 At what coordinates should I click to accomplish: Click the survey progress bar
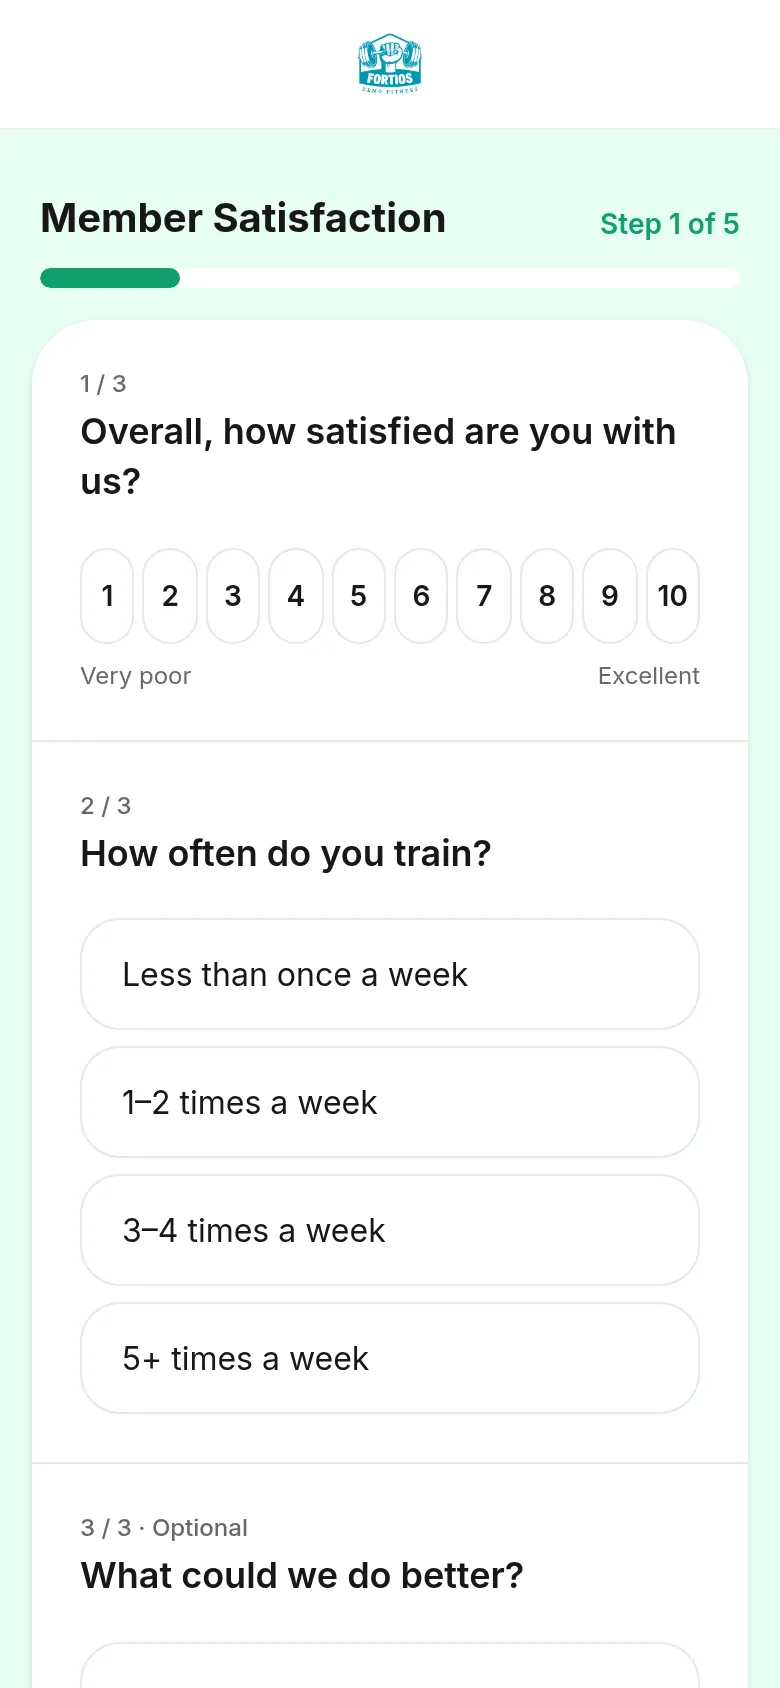coord(390,278)
